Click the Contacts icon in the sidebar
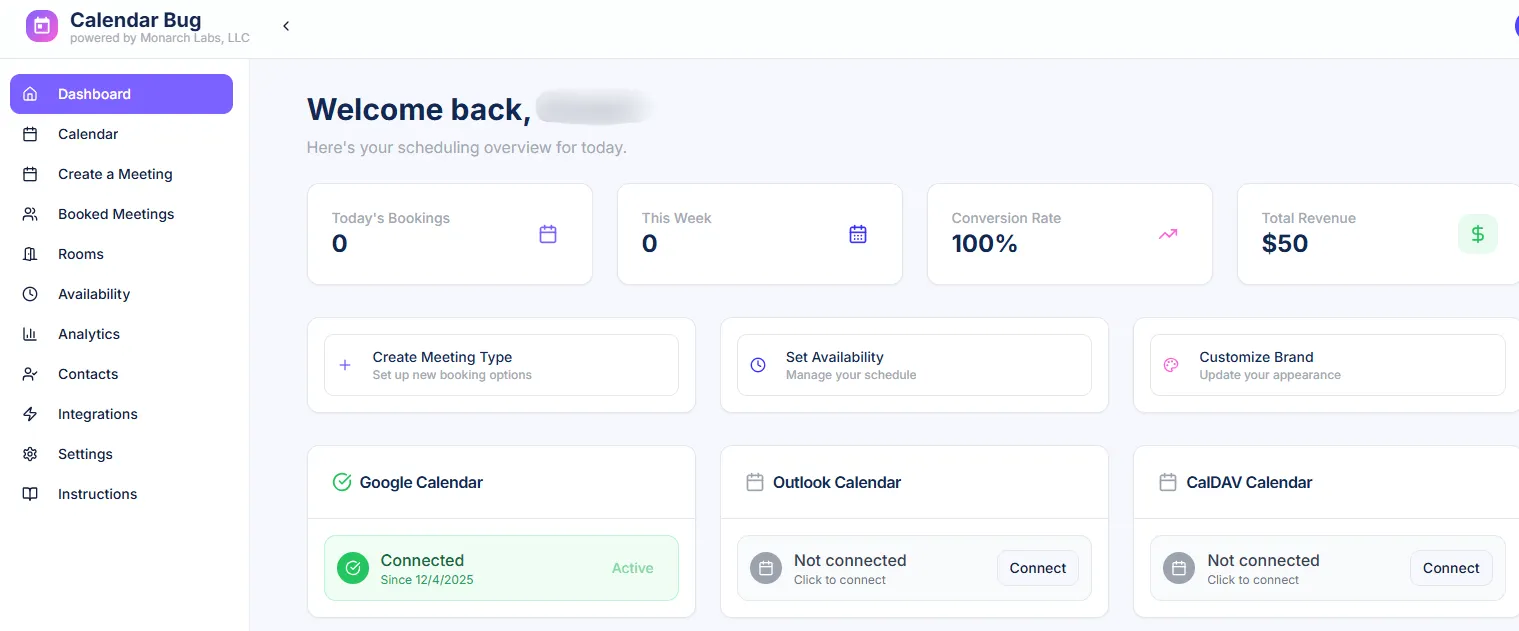The height and width of the screenshot is (631, 1519). (x=29, y=373)
